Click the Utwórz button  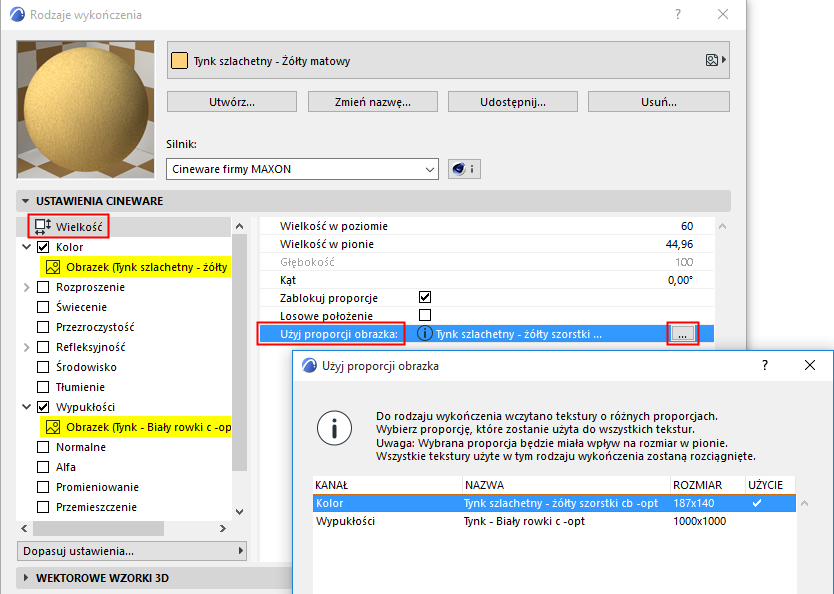(x=232, y=102)
